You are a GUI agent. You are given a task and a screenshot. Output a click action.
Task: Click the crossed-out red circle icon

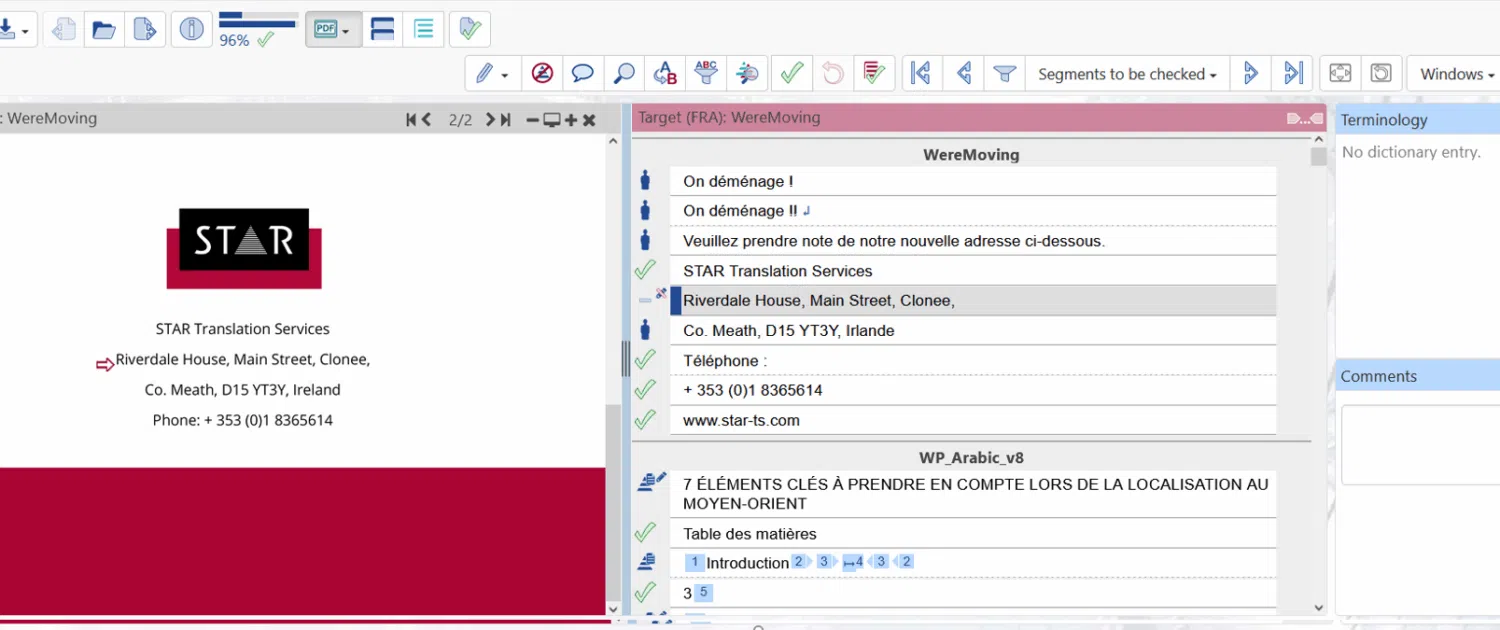coord(542,73)
